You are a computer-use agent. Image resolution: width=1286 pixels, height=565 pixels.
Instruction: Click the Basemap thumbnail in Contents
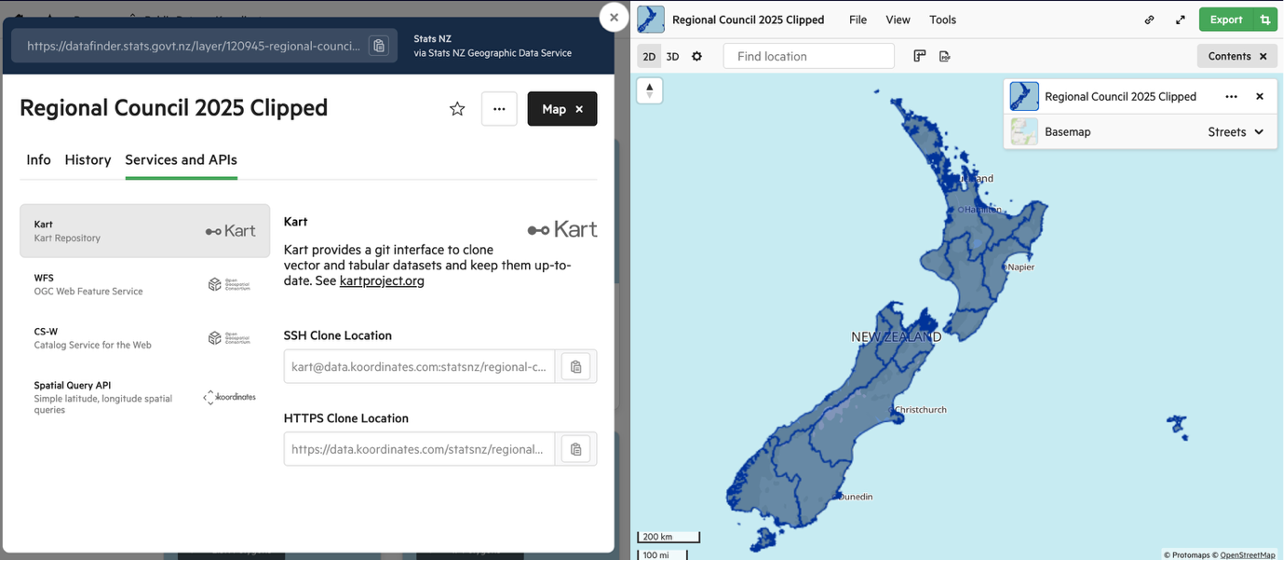click(x=1024, y=132)
